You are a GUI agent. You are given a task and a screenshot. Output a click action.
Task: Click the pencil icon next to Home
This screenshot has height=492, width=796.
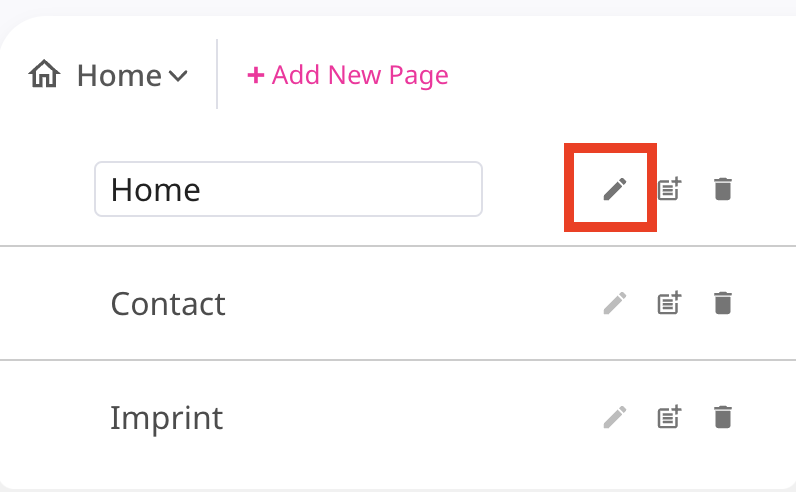(615, 189)
